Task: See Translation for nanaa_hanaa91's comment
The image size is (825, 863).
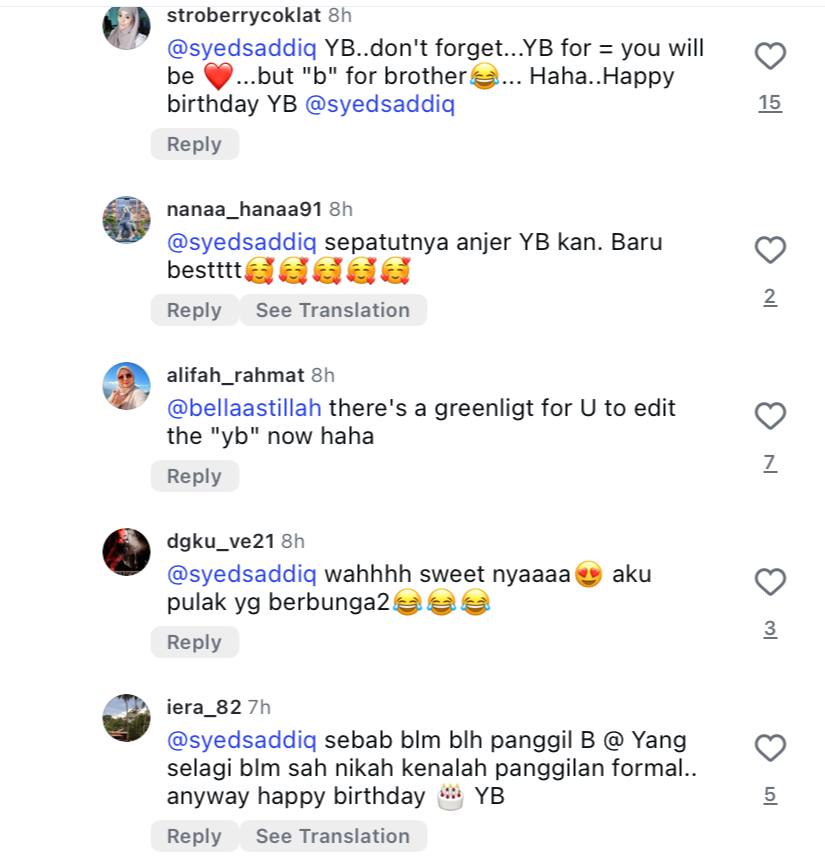Action: click(x=332, y=310)
